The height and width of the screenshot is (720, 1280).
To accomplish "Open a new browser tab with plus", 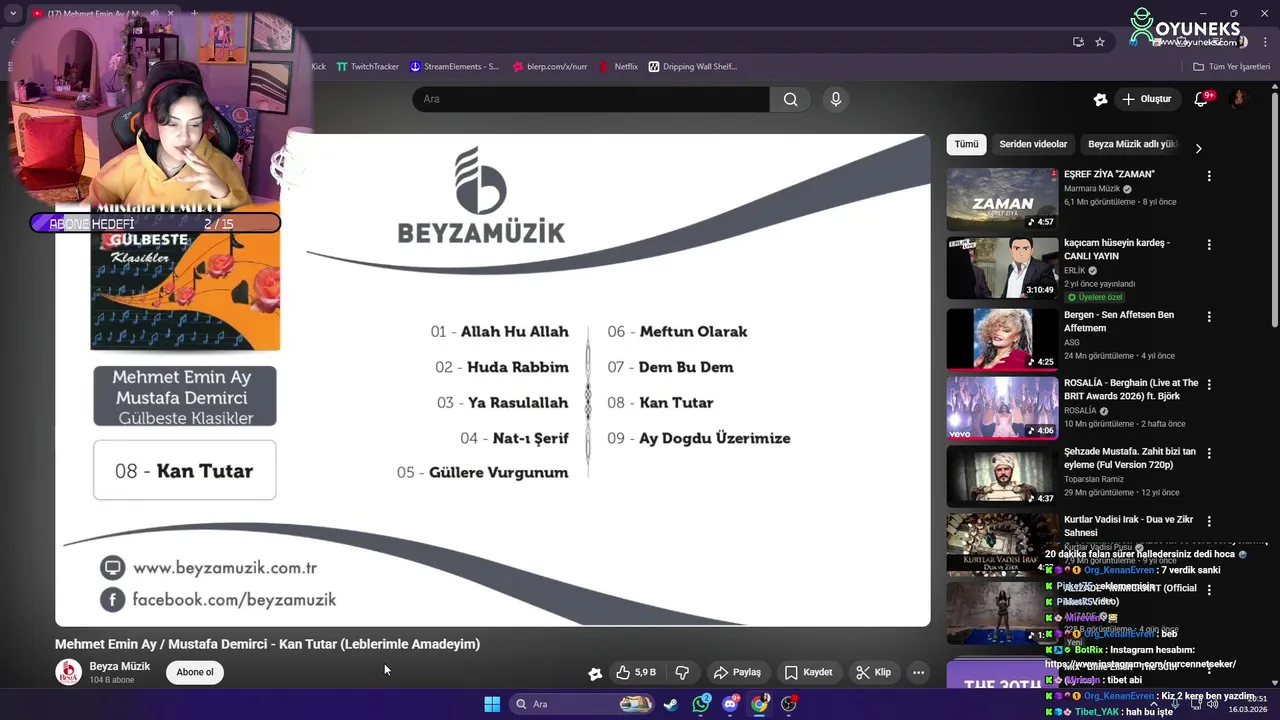I will [194, 14].
